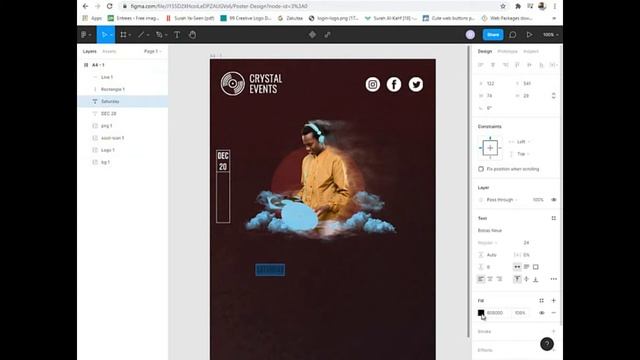Open the help question mark button

[x=547, y=344]
